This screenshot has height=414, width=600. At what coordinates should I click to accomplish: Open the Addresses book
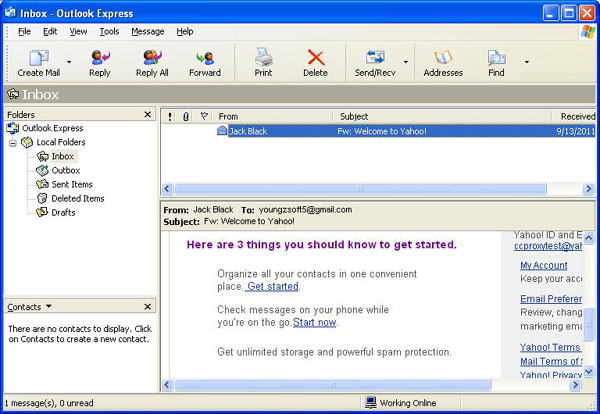pyautogui.click(x=443, y=63)
